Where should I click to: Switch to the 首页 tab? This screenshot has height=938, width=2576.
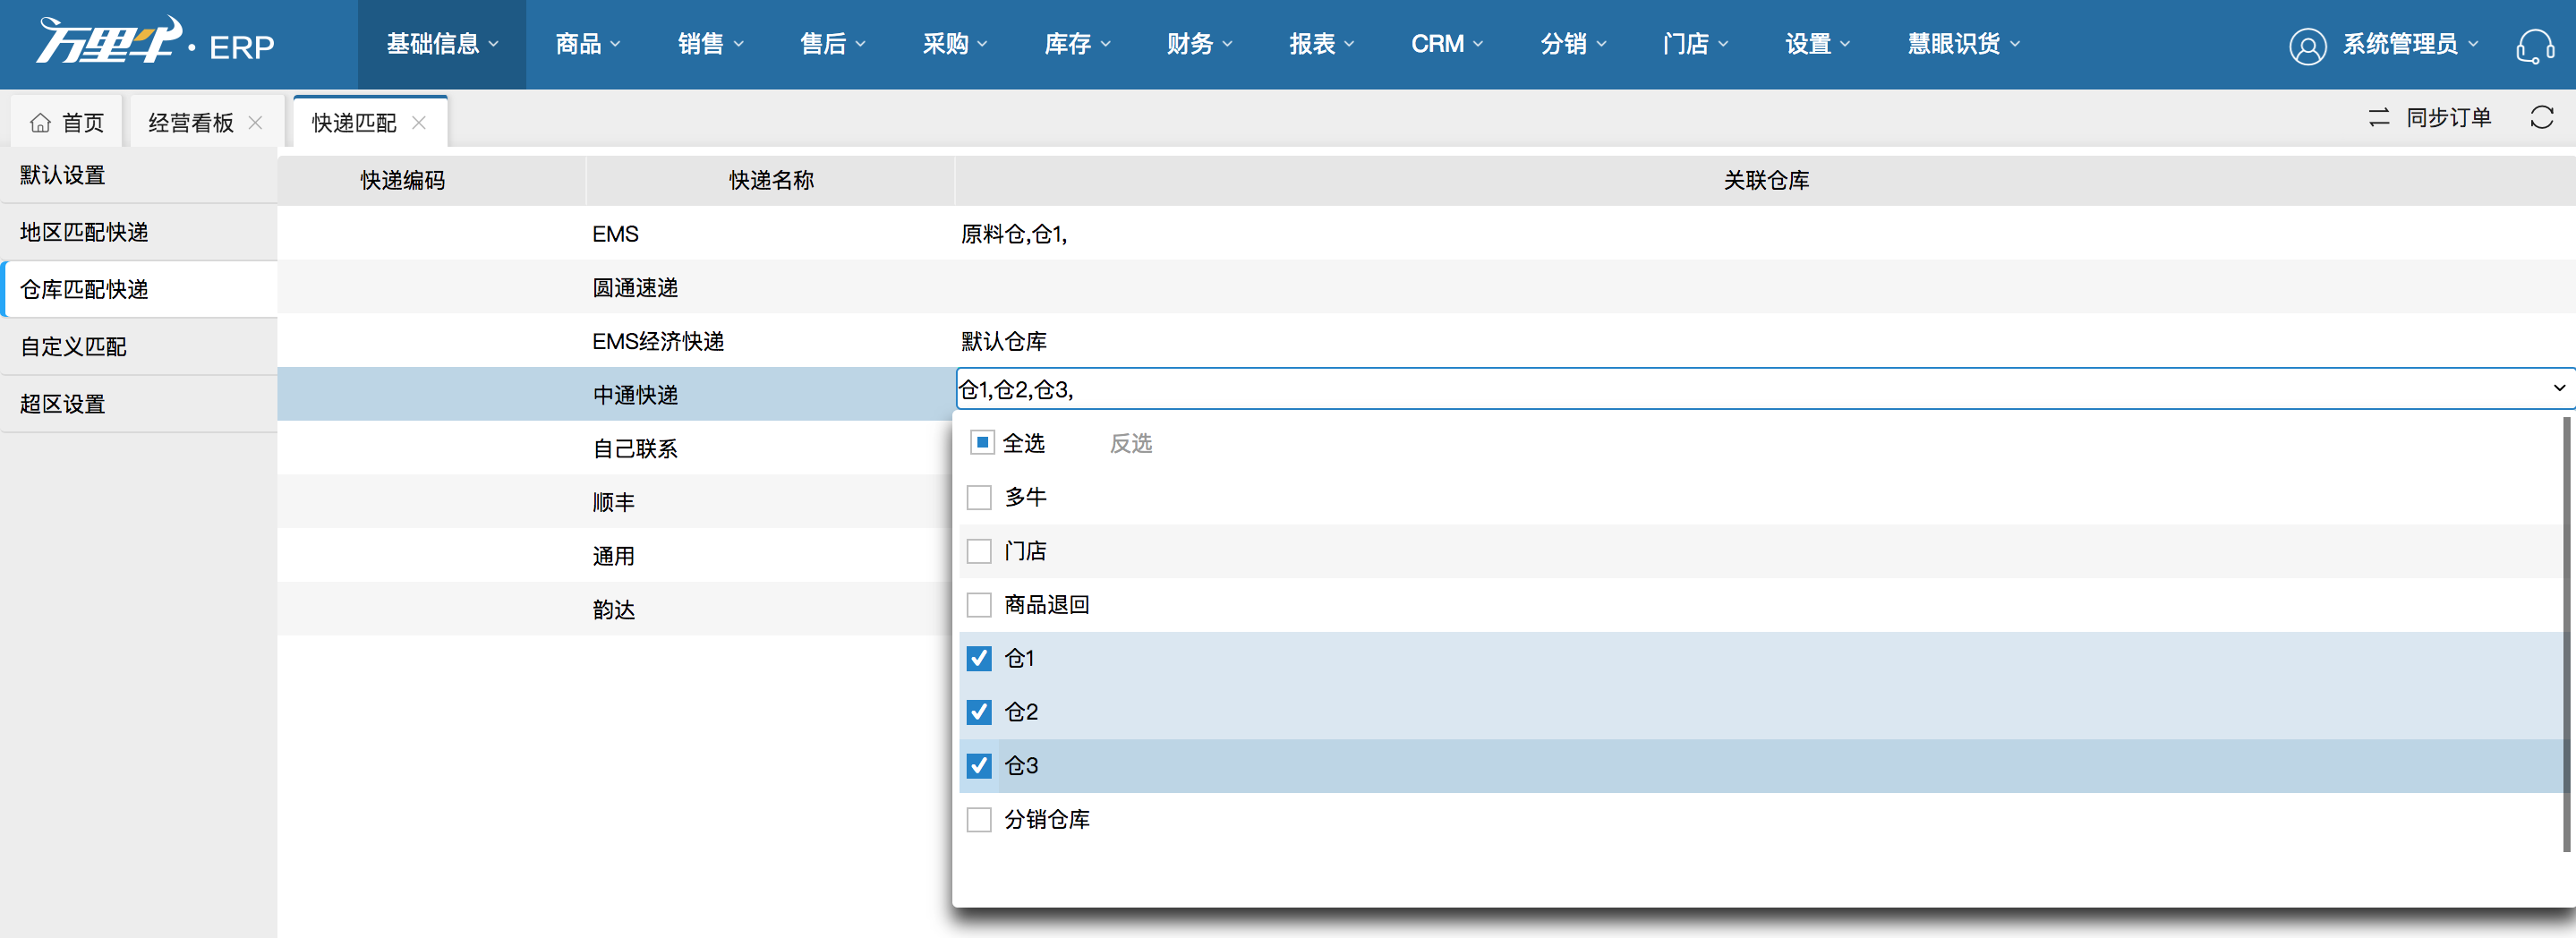point(67,122)
